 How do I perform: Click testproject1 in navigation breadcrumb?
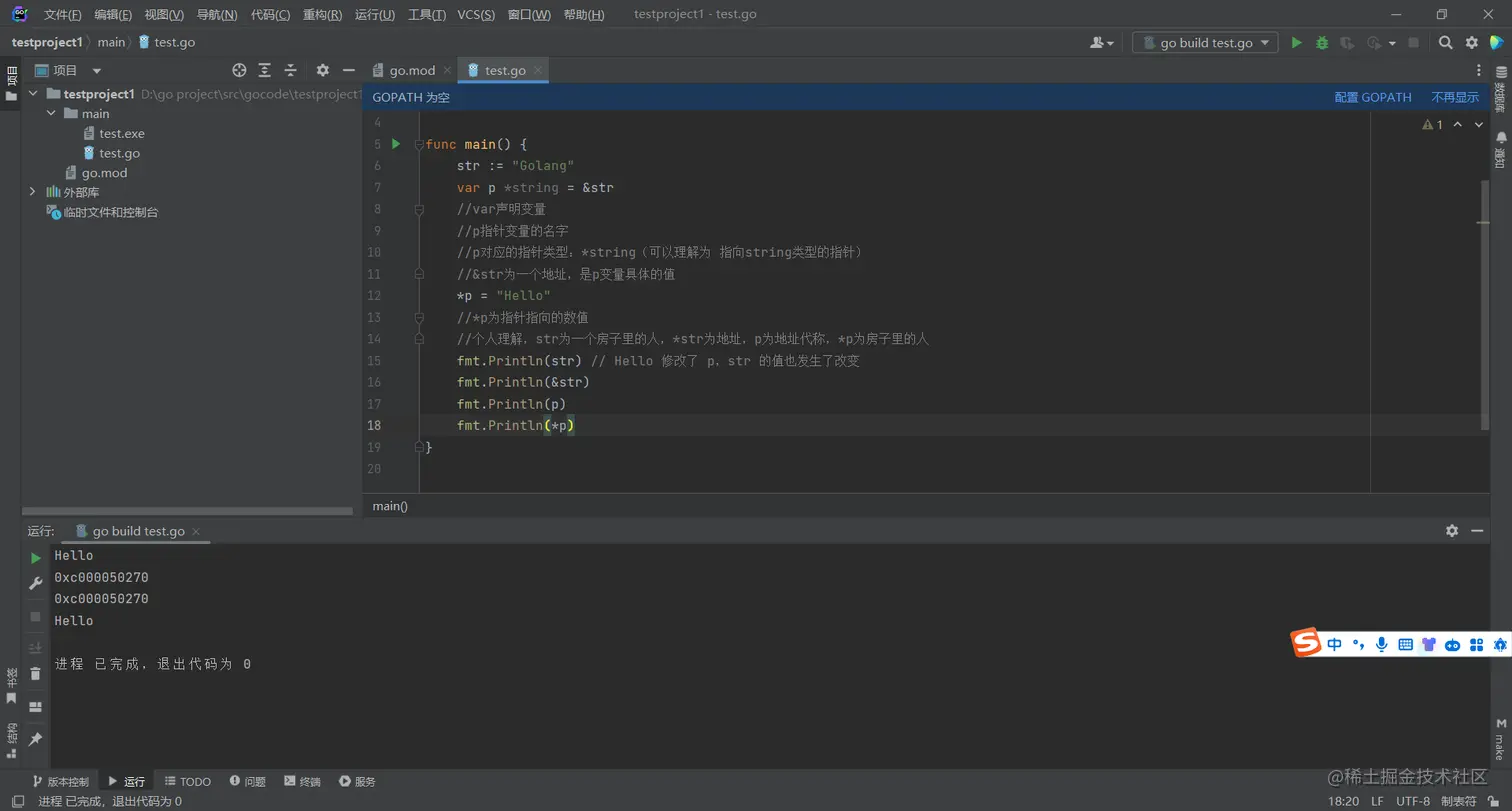[47, 42]
